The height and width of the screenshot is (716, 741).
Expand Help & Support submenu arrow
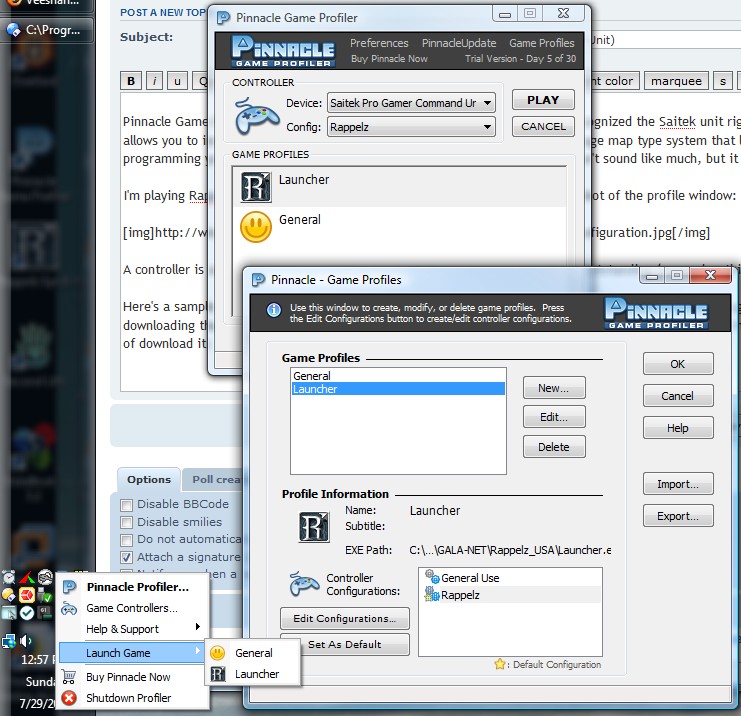click(x=198, y=627)
